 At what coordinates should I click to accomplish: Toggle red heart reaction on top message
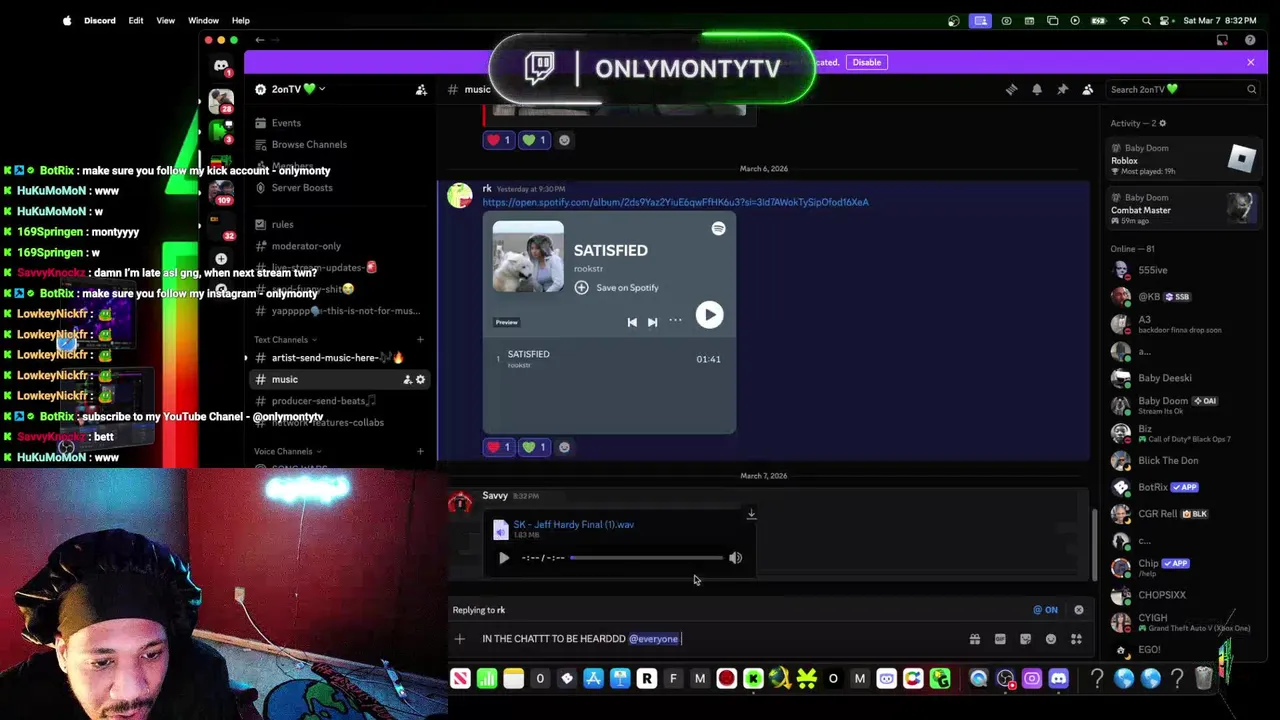pyautogui.click(x=499, y=140)
